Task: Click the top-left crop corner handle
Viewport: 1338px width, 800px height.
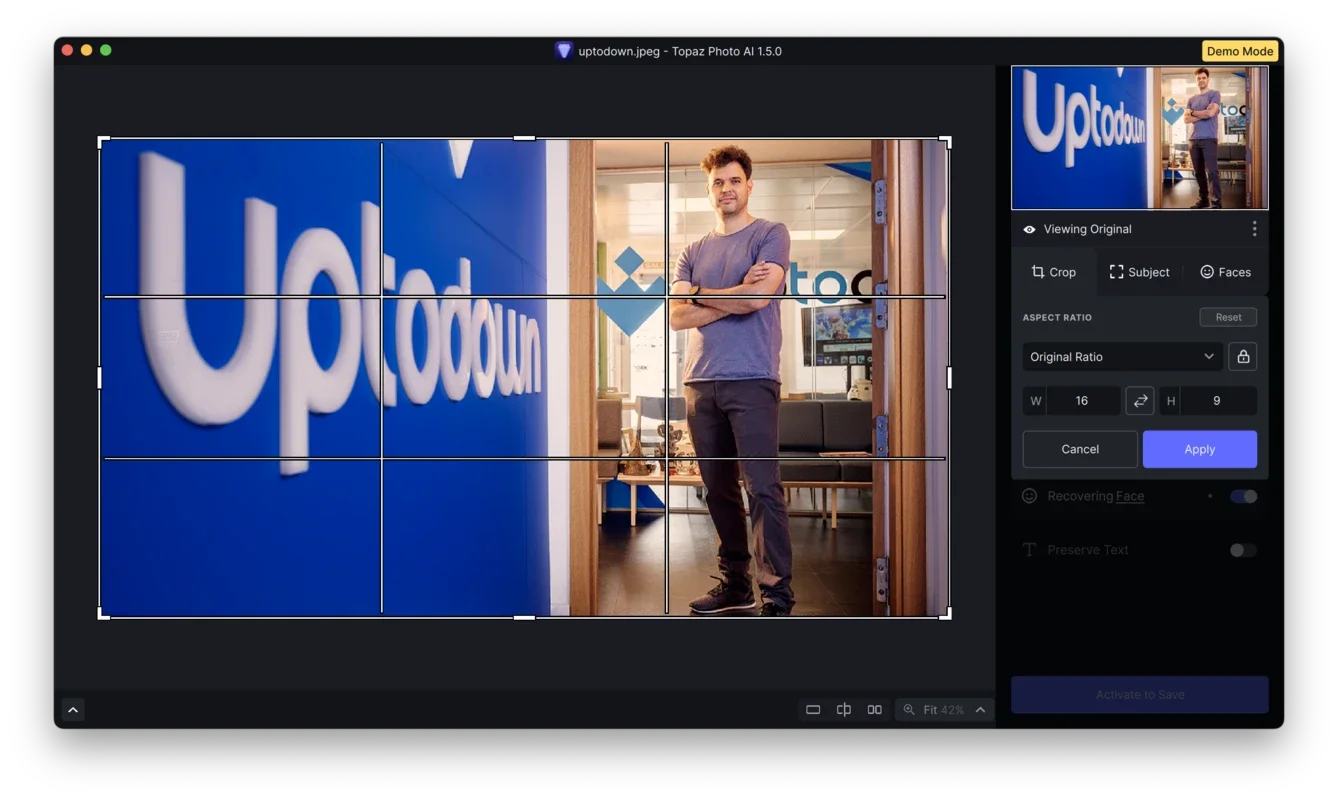Action: pyautogui.click(x=103, y=143)
